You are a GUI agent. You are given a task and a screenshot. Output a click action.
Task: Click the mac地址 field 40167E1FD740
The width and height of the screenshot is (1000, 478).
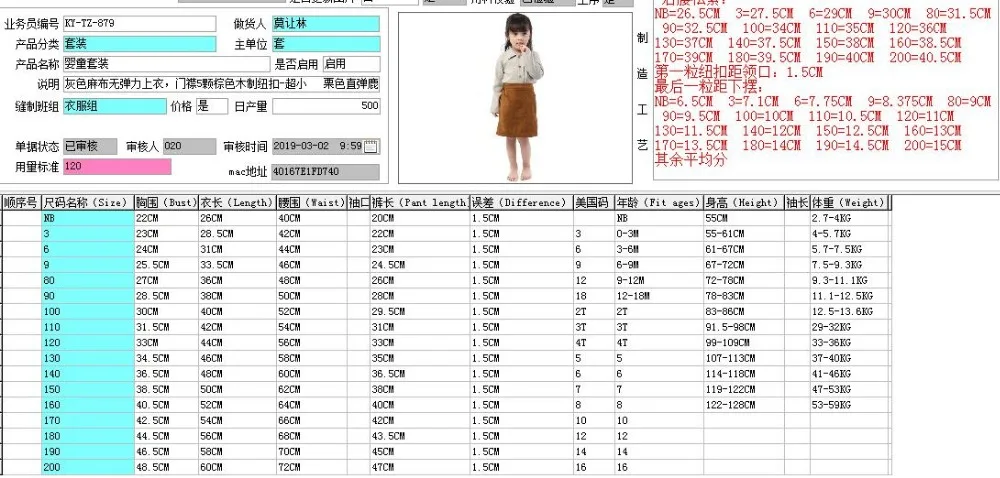tap(325, 172)
